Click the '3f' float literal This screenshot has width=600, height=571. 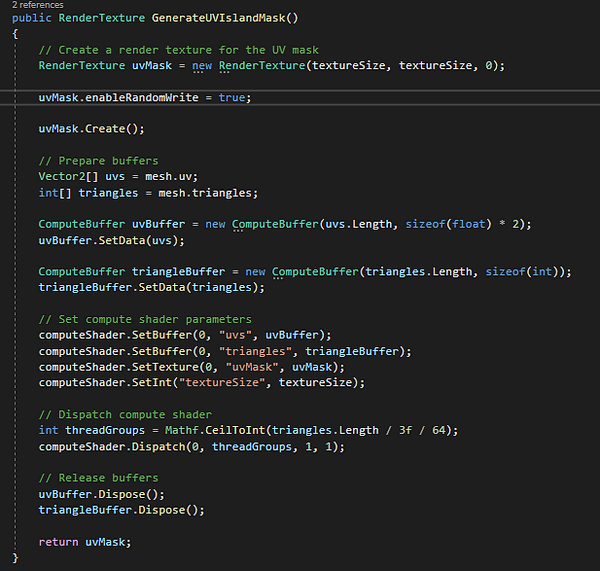(405, 430)
